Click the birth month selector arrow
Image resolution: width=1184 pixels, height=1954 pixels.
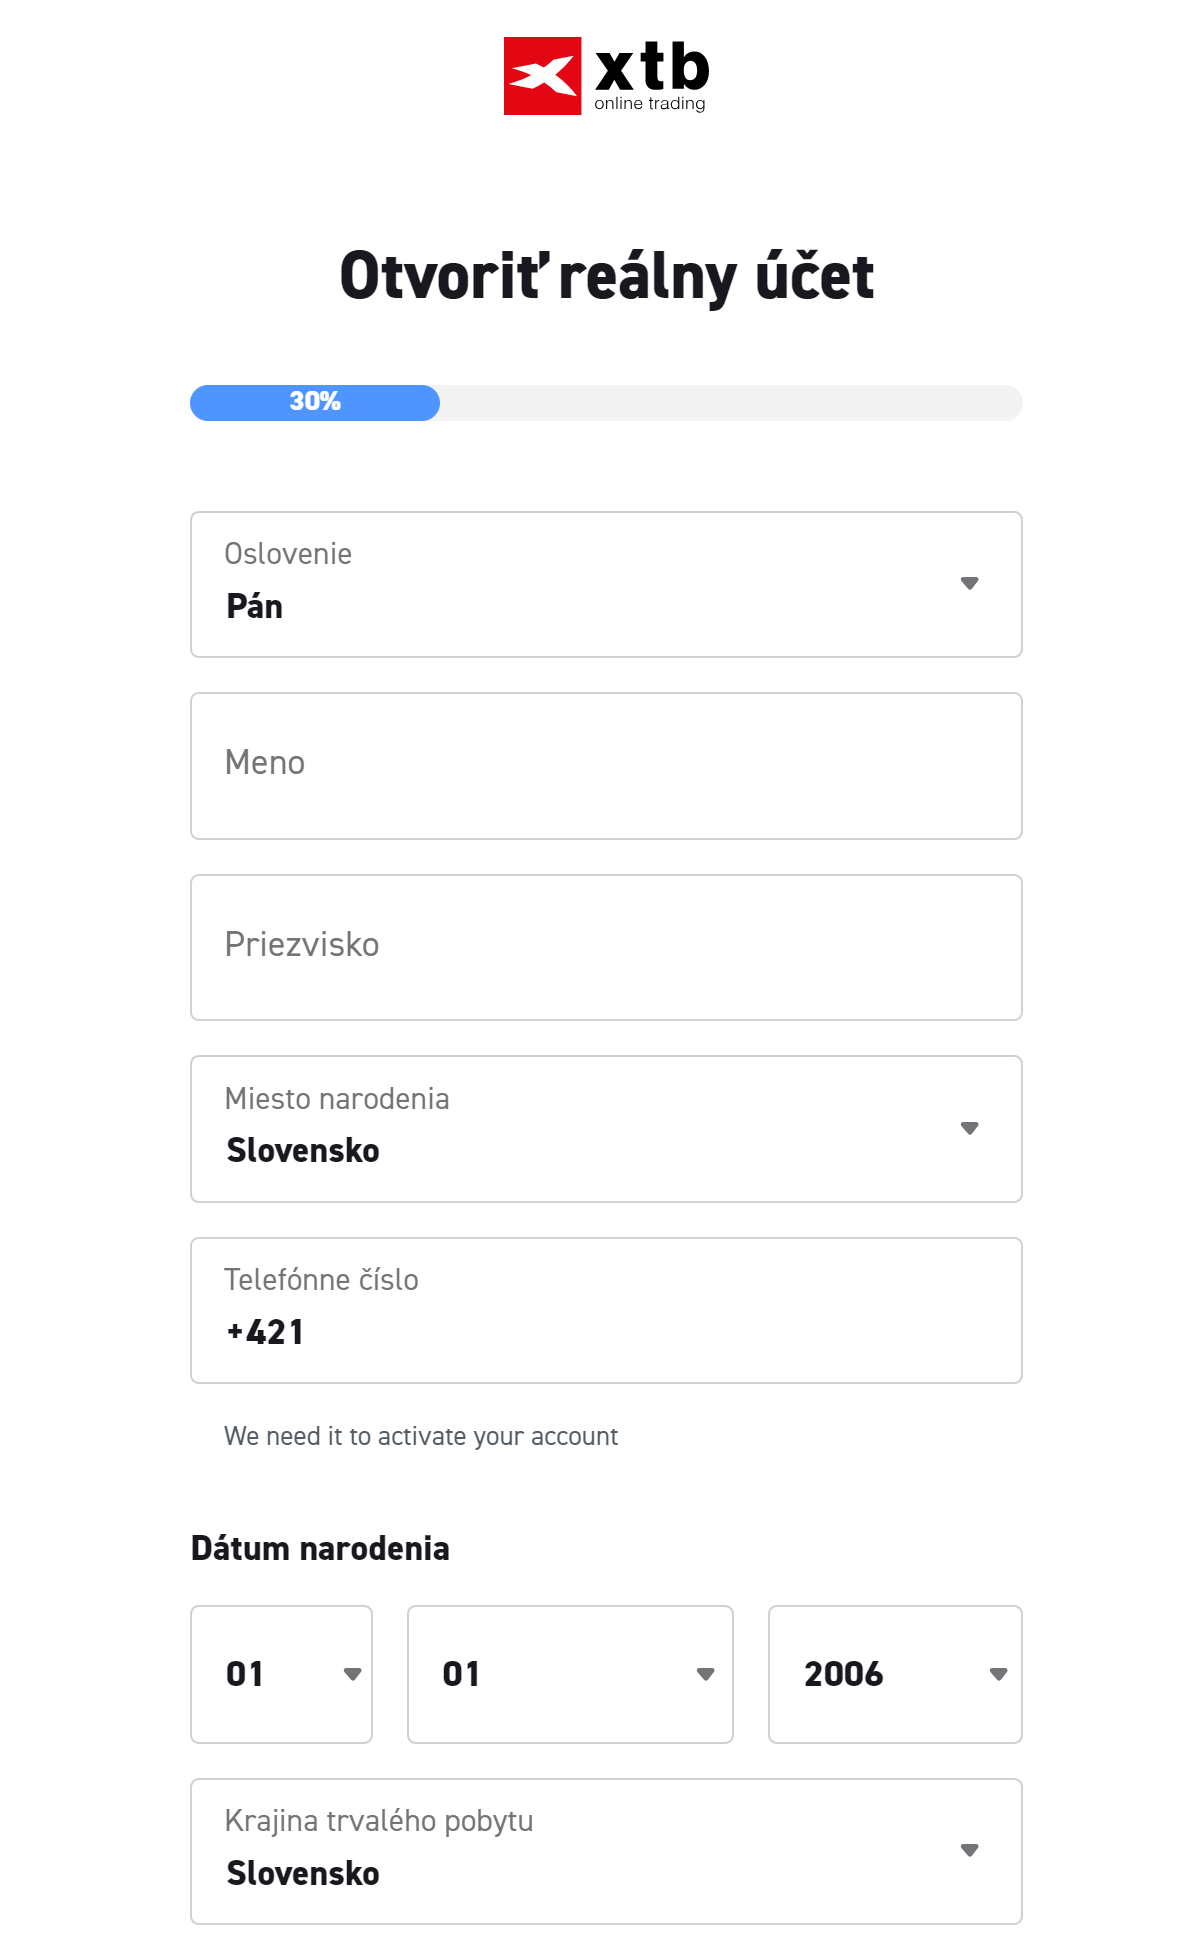705,1674
